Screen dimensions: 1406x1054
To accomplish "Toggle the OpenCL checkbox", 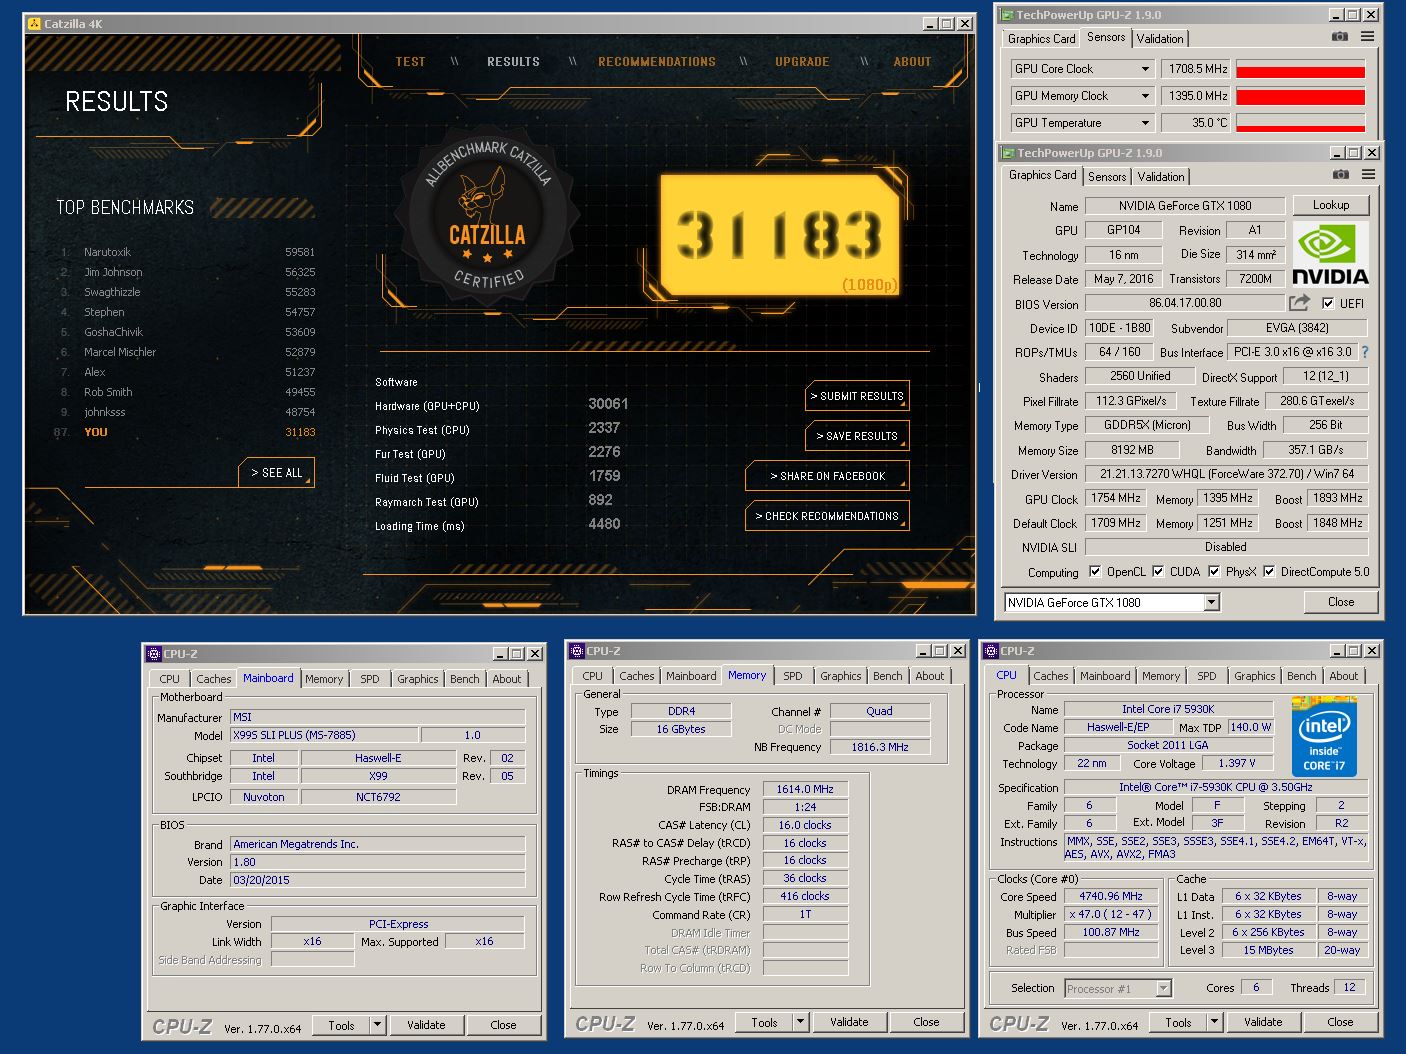I will click(1095, 572).
